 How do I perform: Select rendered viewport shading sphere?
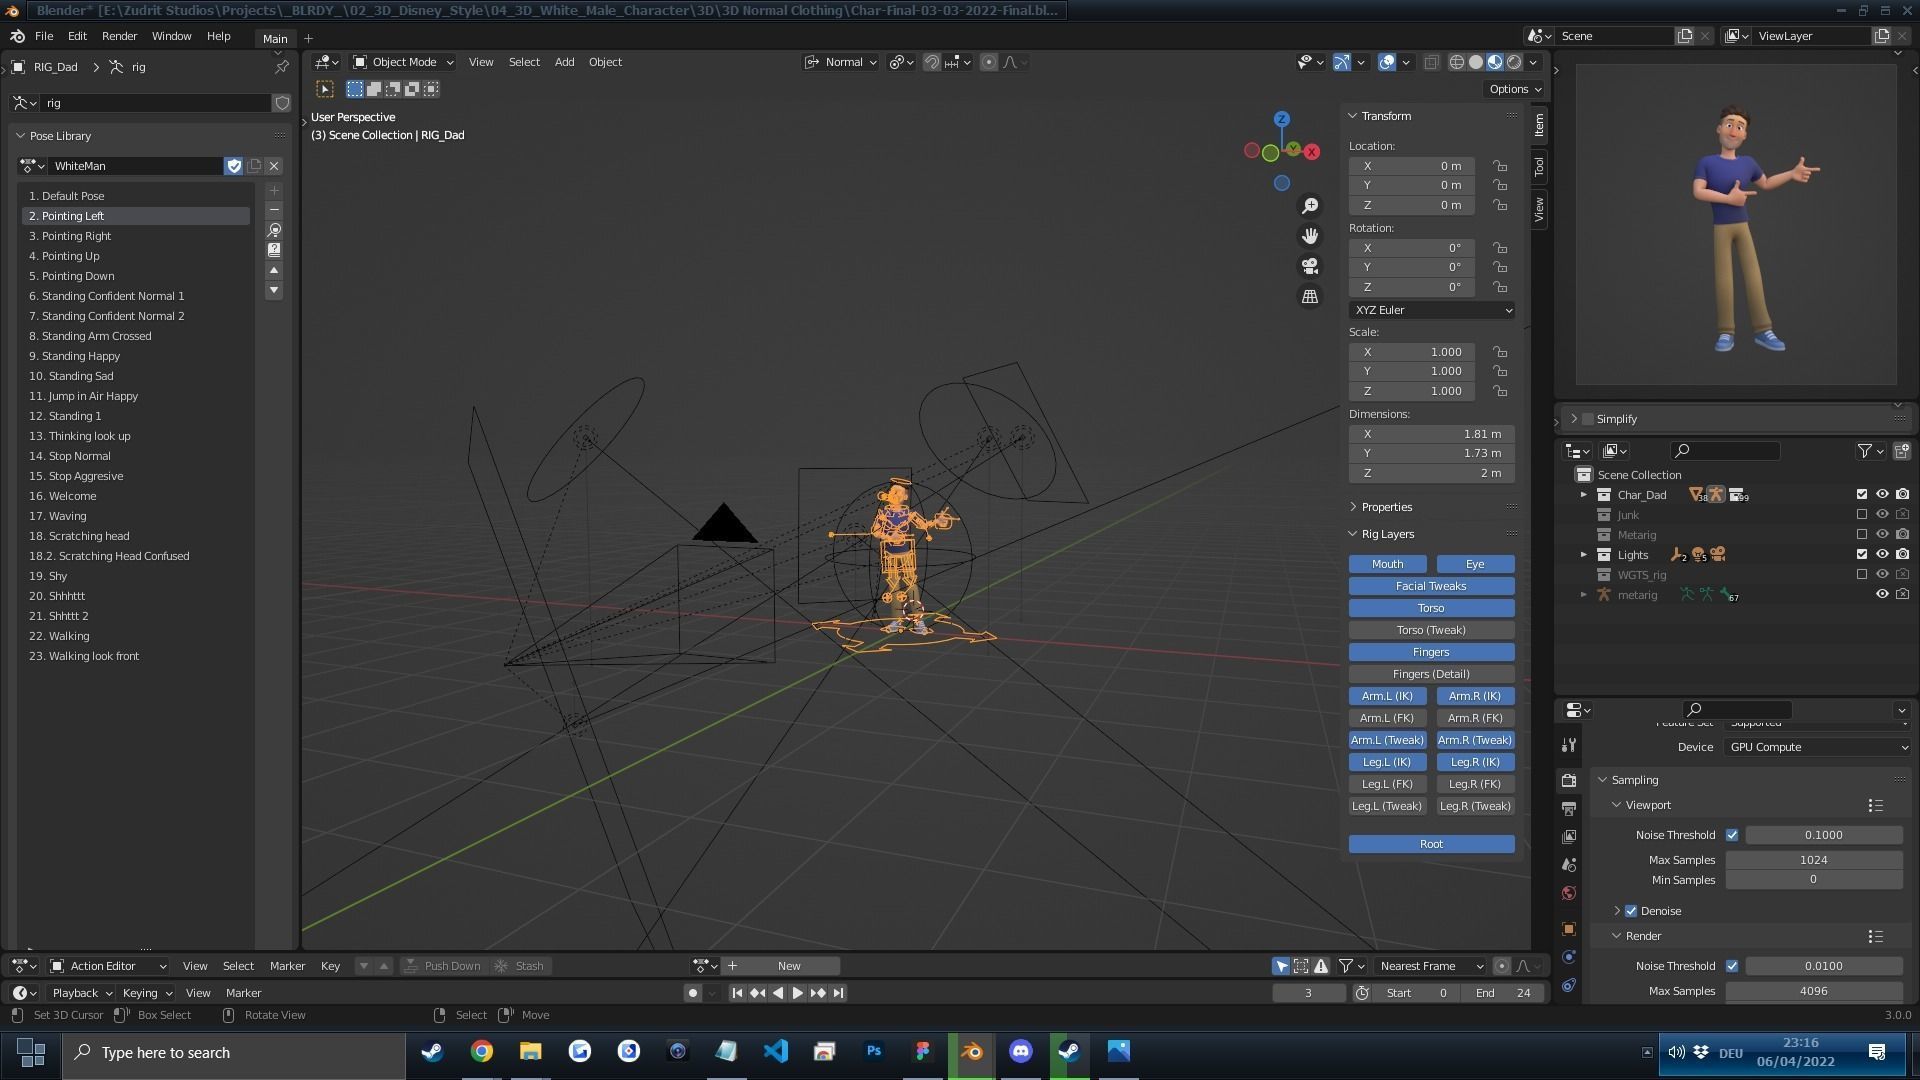point(1514,62)
